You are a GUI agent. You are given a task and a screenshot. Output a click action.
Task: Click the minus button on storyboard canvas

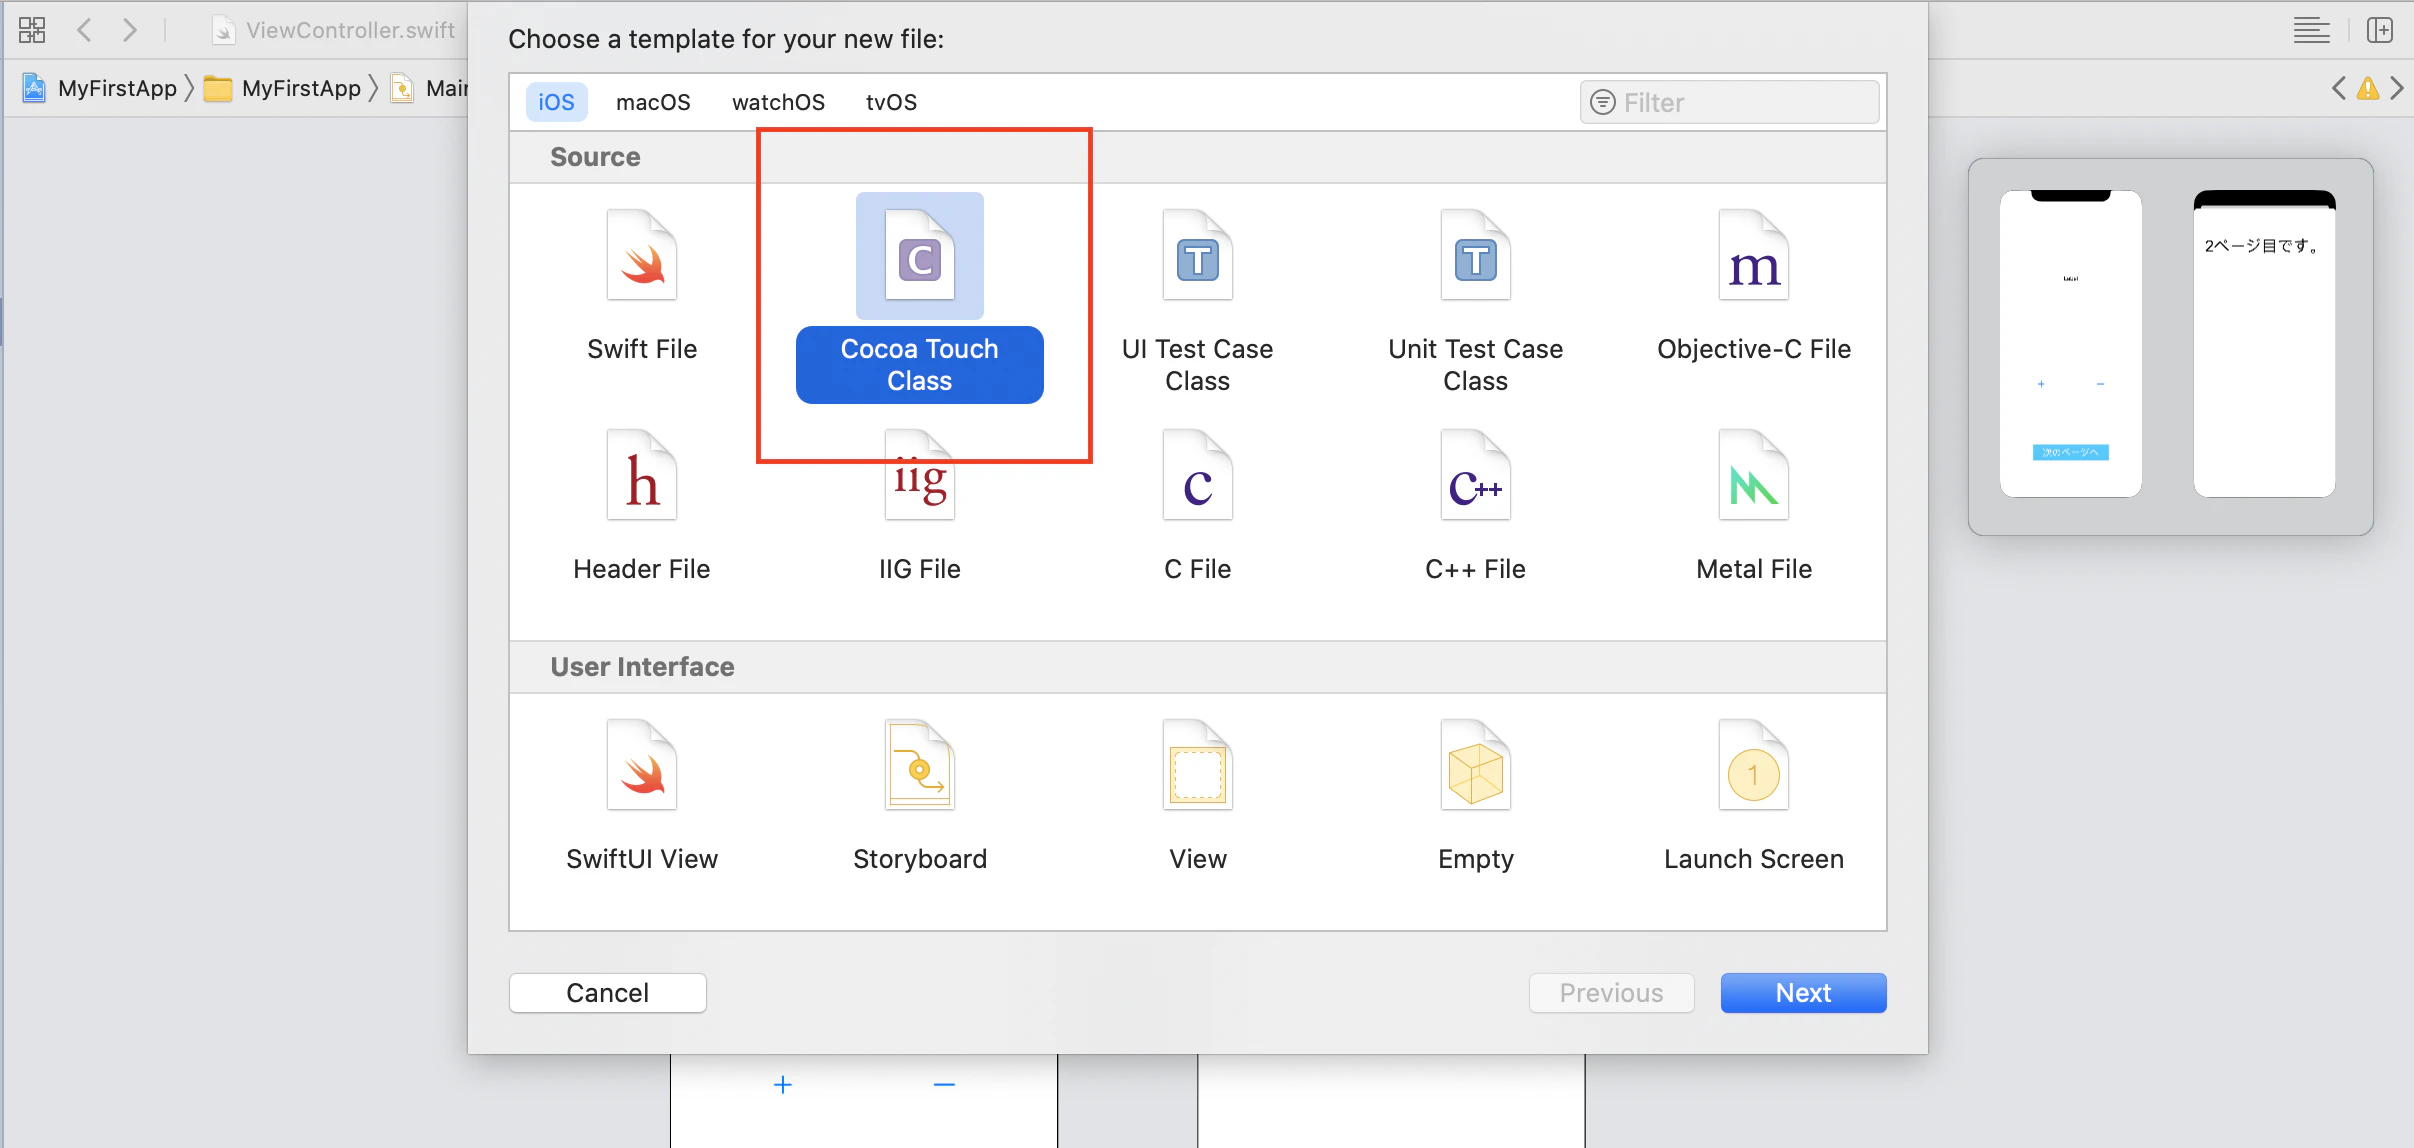944,1084
